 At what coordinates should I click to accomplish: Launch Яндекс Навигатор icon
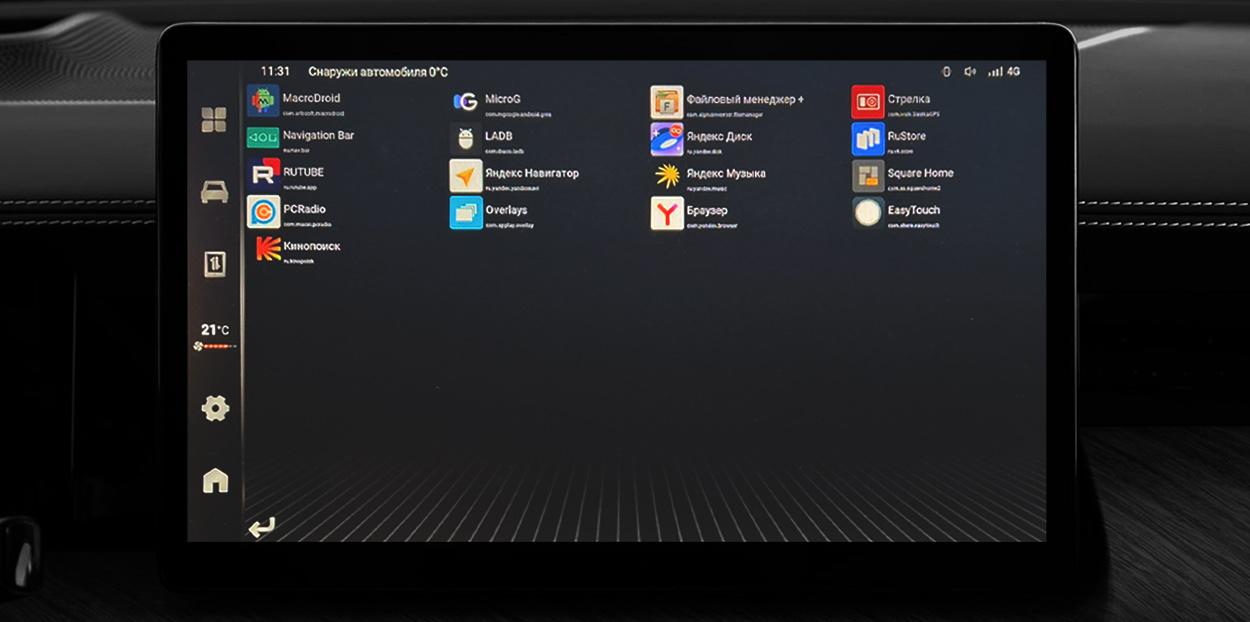[466, 176]
